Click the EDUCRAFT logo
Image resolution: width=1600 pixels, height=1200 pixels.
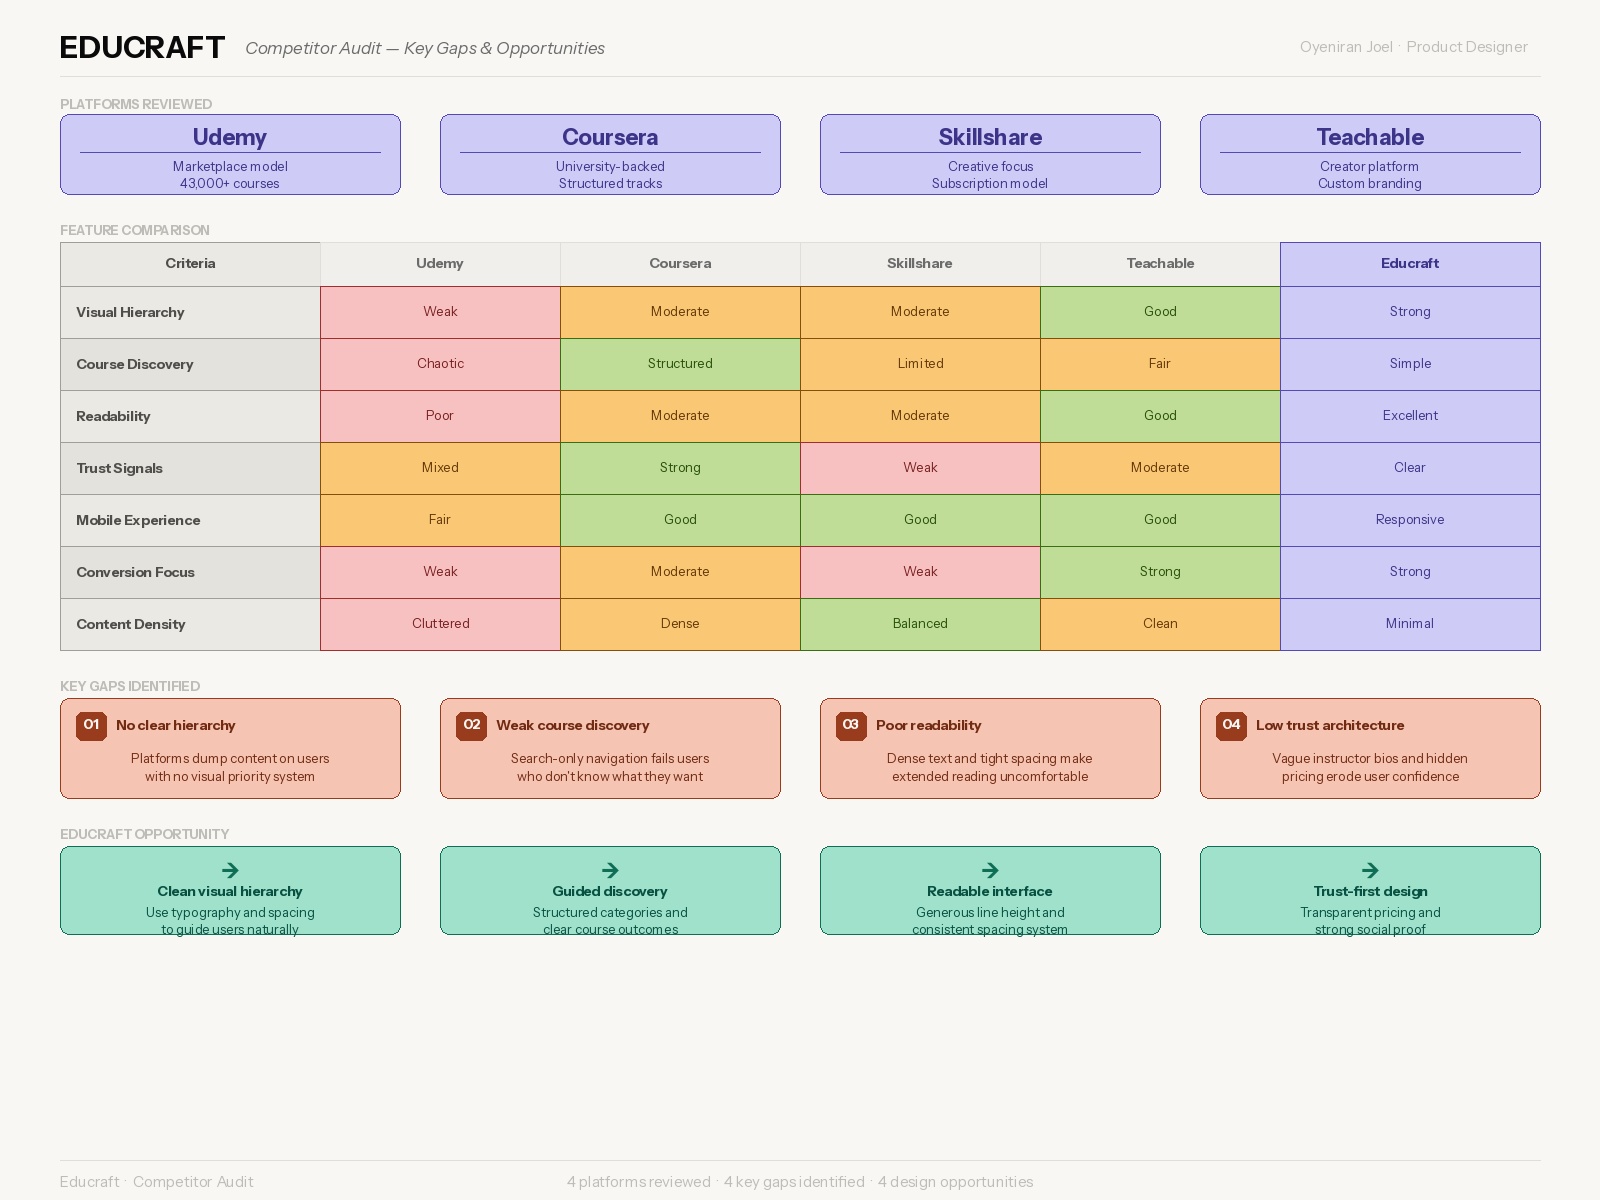coord(141,47)
